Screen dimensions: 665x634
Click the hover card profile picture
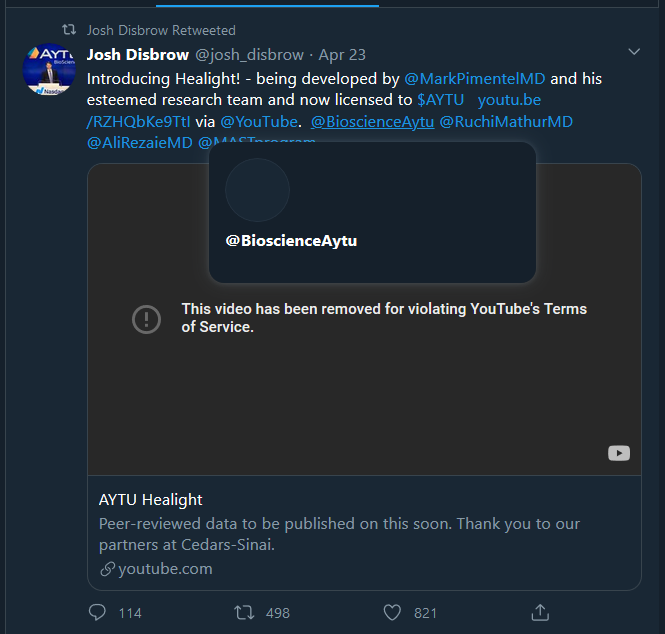258,189
